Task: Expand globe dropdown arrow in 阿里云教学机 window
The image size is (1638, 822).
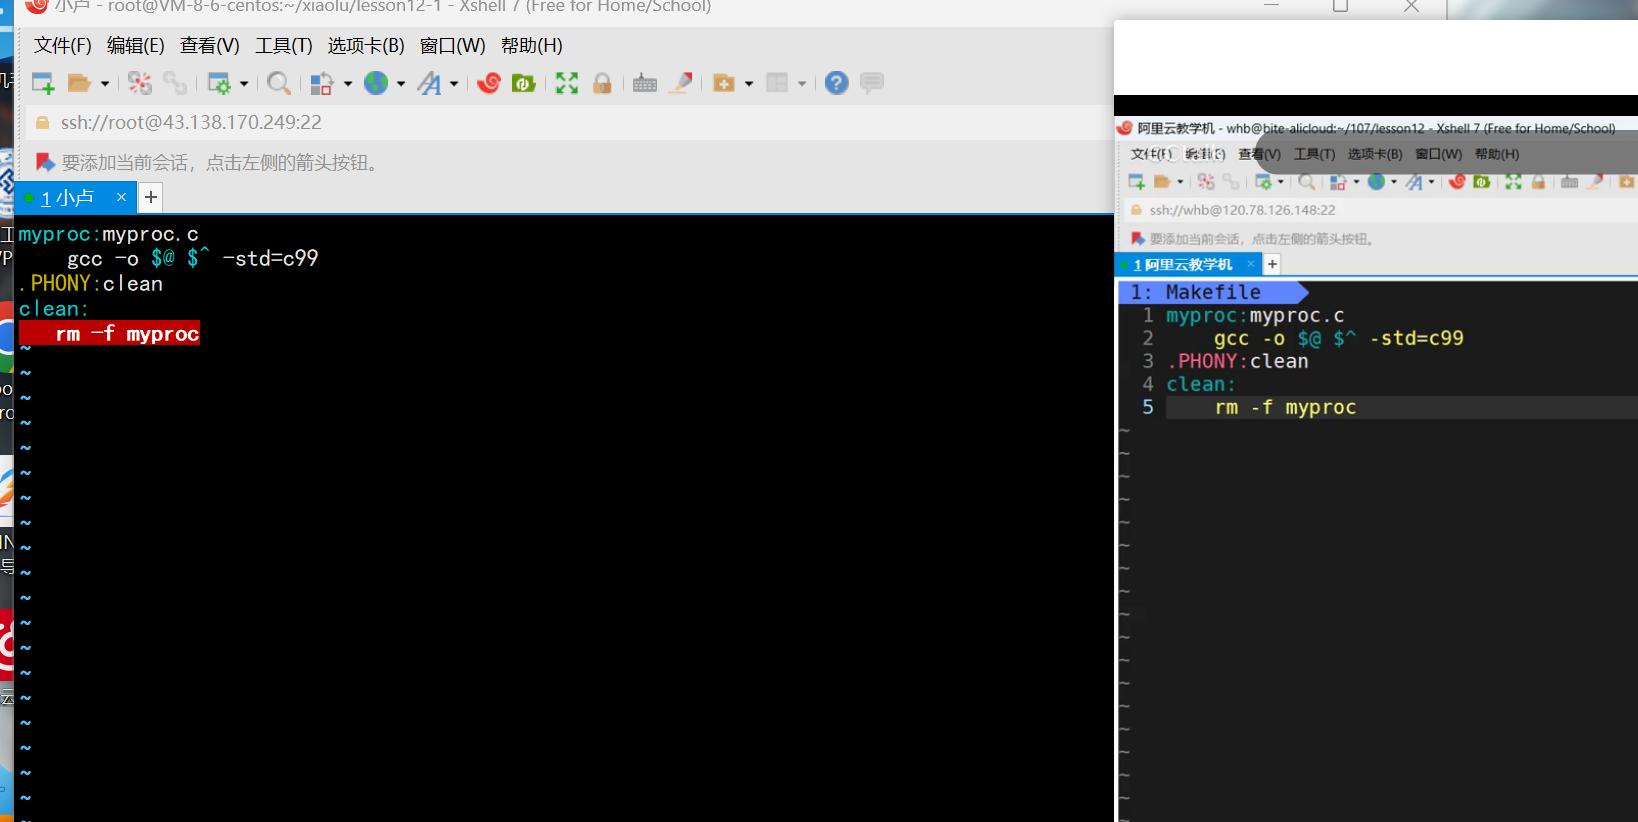Action: pos(1394,182)
